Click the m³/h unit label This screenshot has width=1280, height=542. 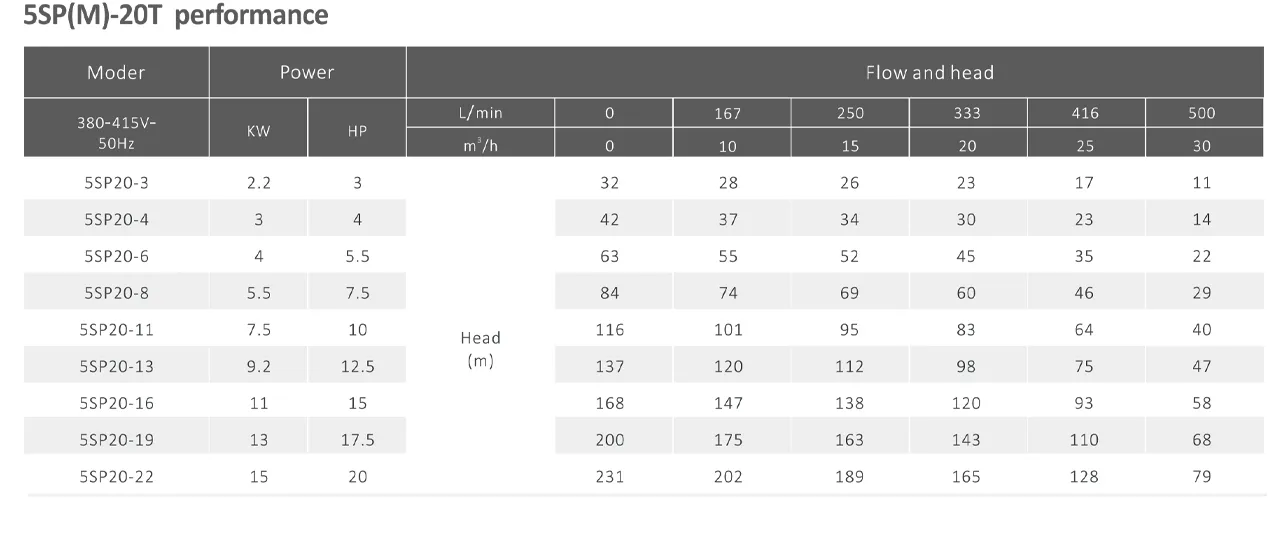coord(481,146)
